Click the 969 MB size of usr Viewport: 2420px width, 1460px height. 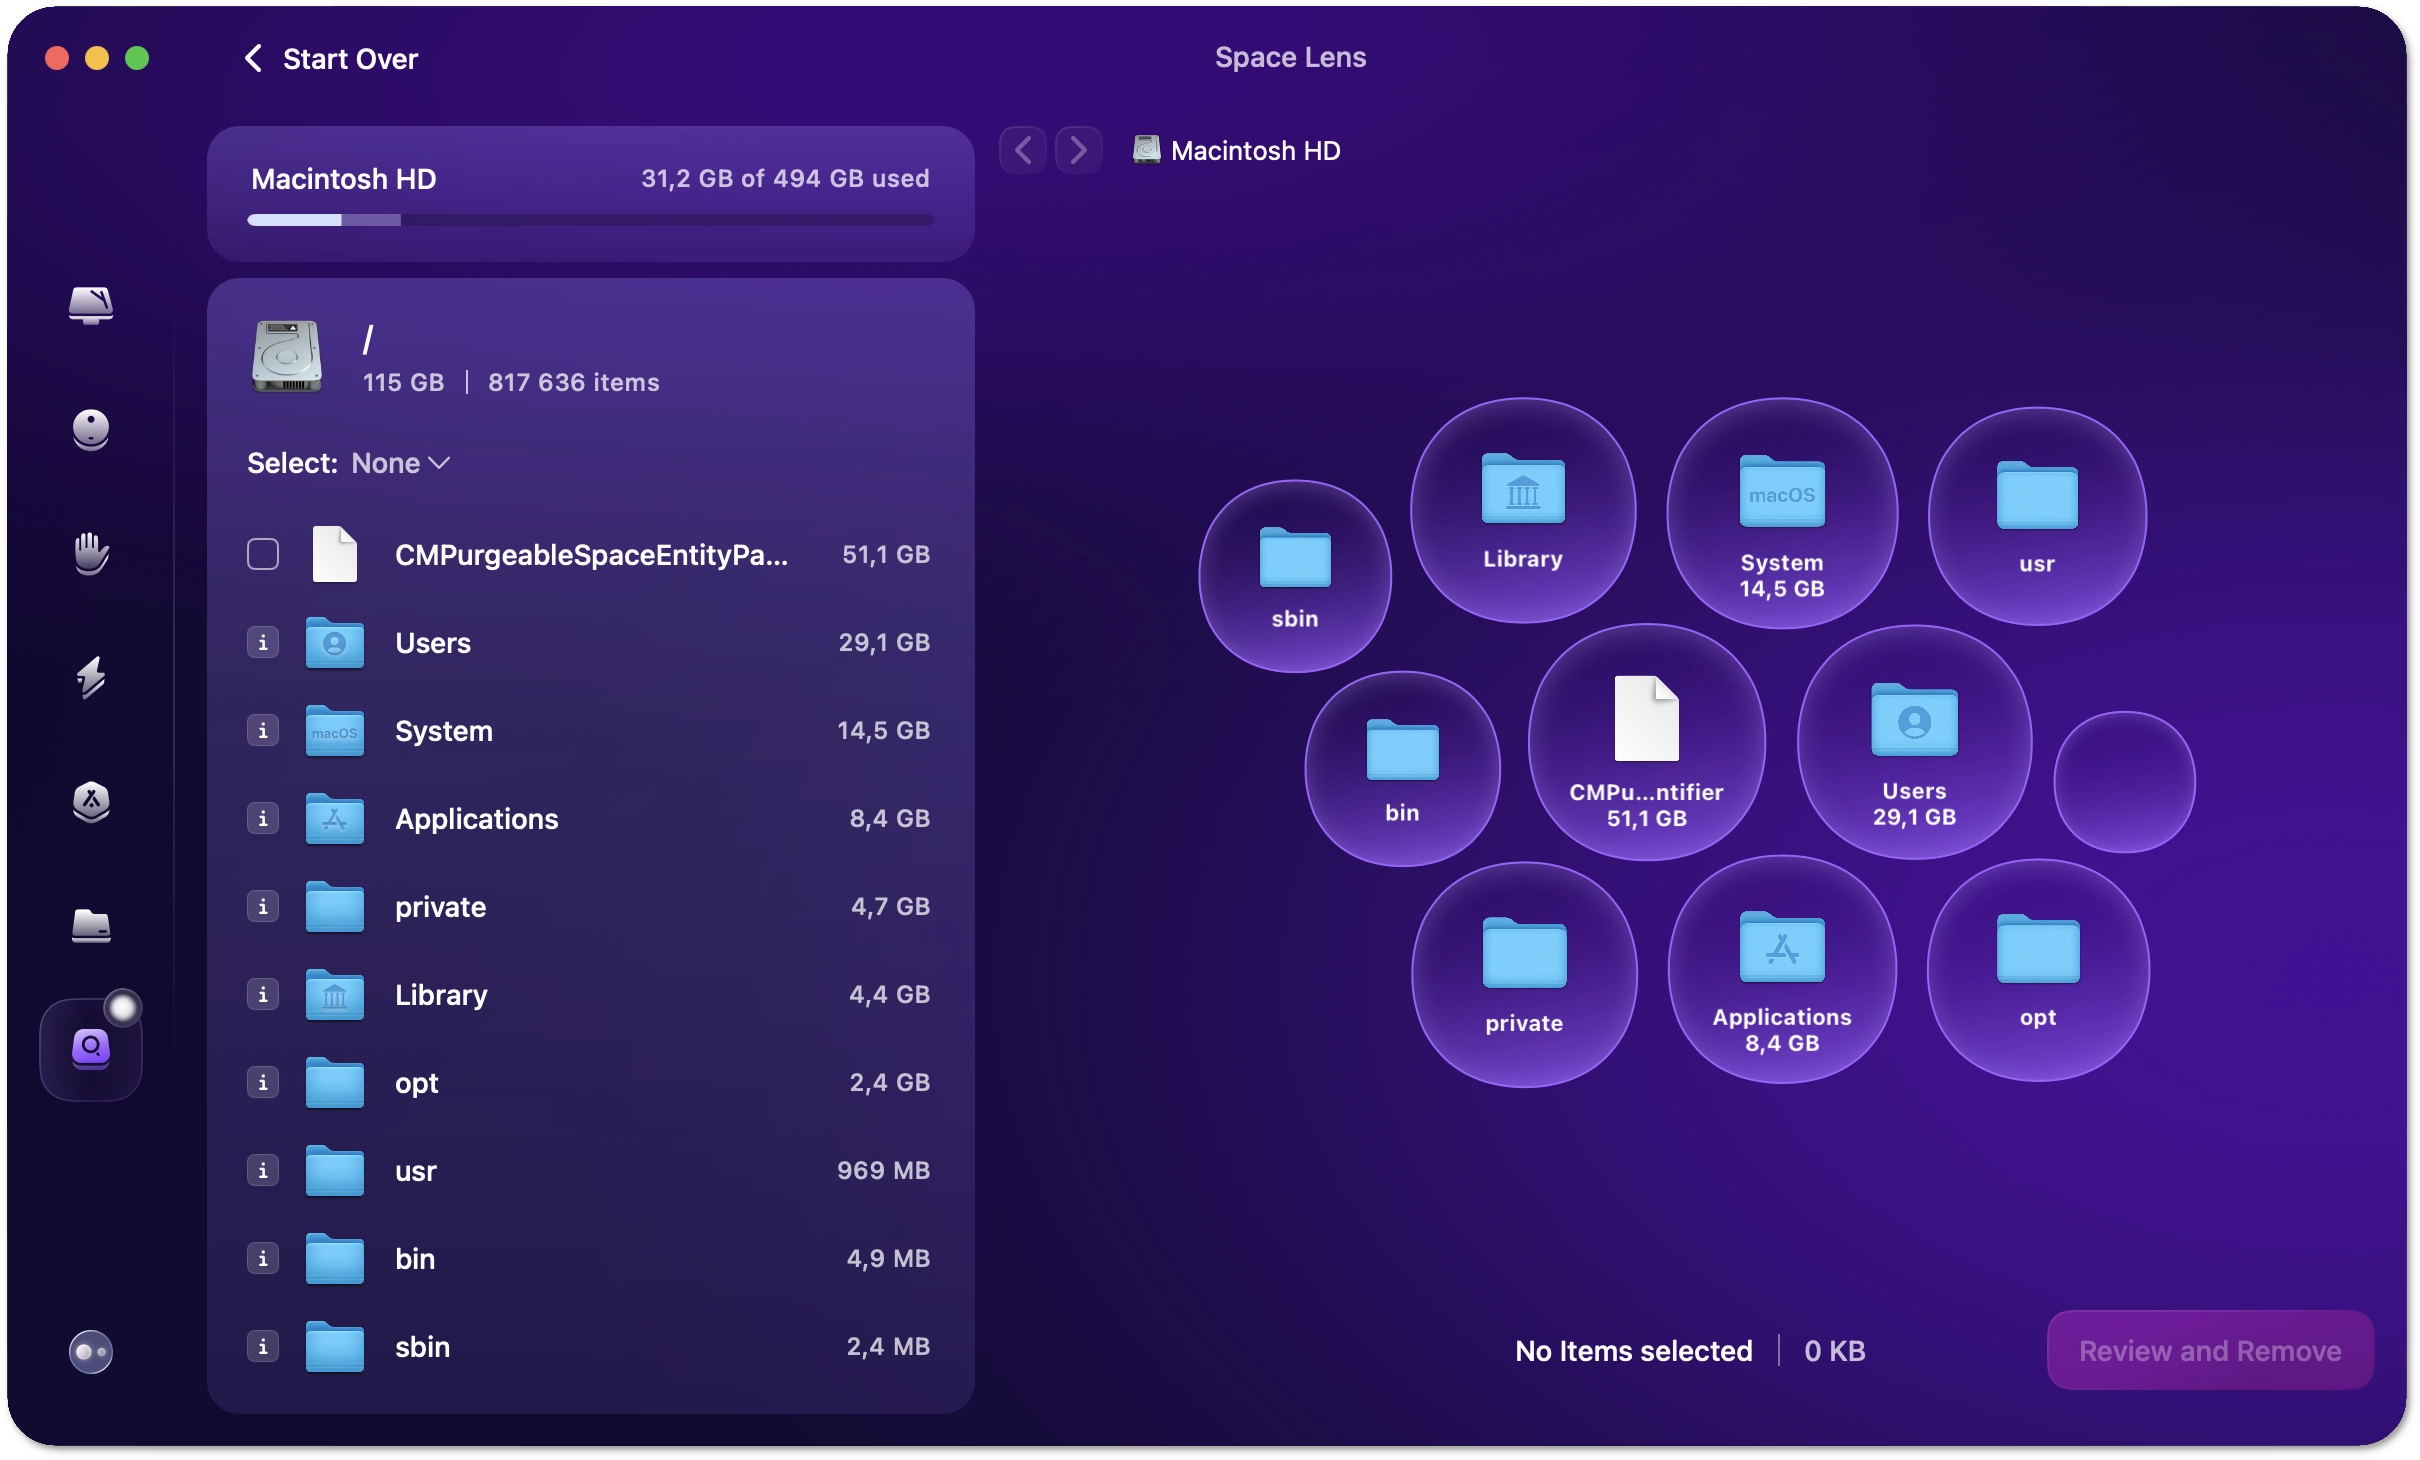pos(884,1170)
